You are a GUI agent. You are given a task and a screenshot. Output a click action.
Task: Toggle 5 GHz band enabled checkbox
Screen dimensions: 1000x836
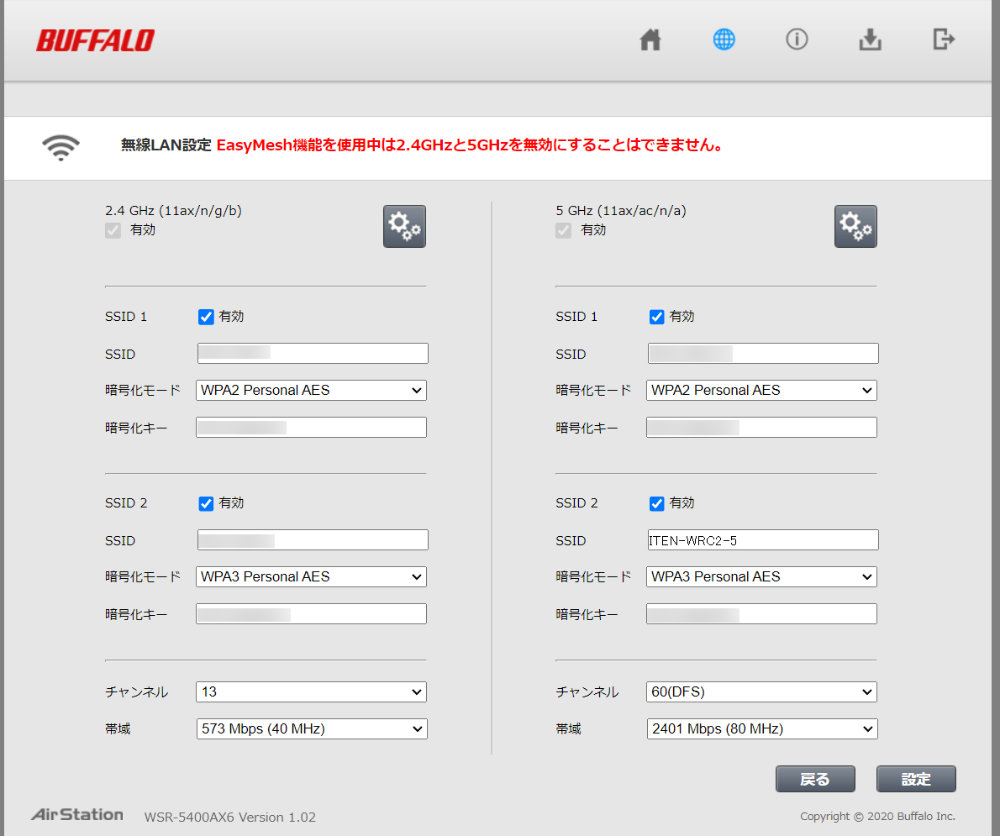coord(563,230)
